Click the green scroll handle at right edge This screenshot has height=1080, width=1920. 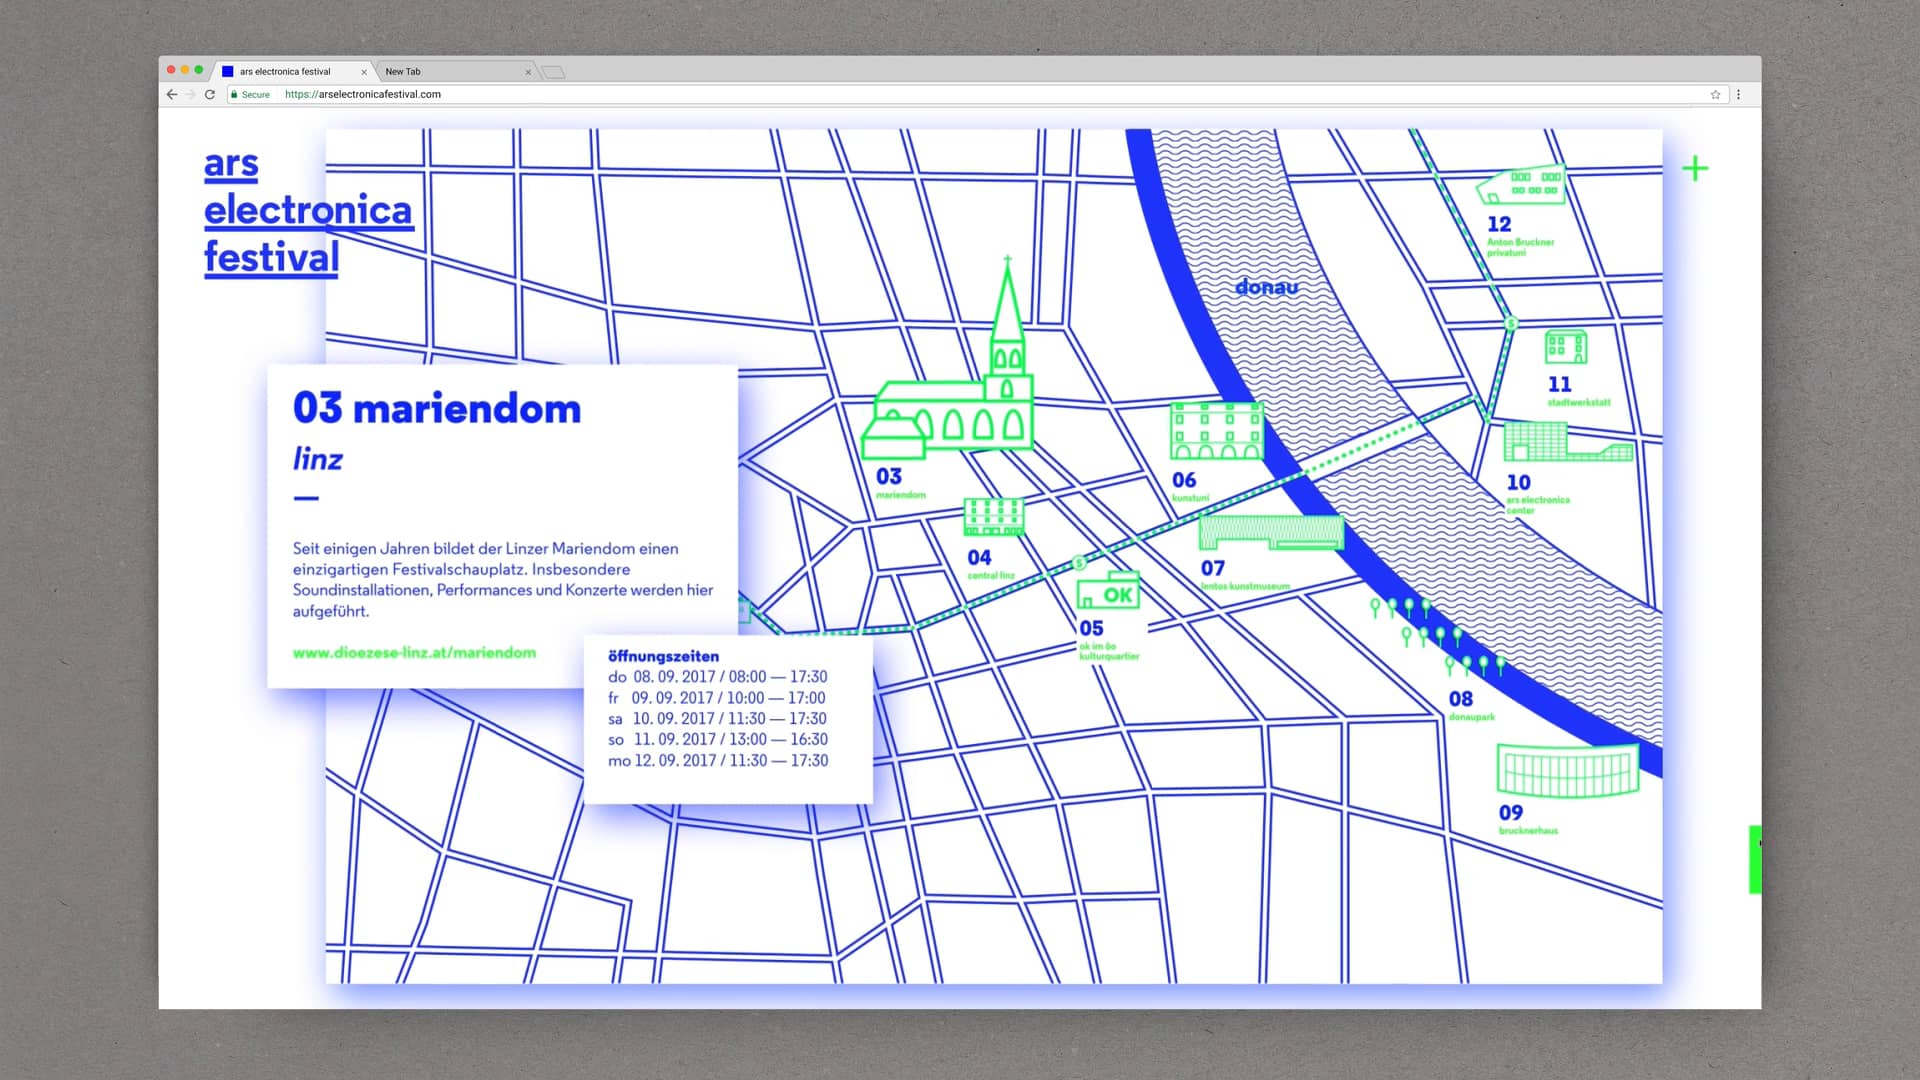1755,859
